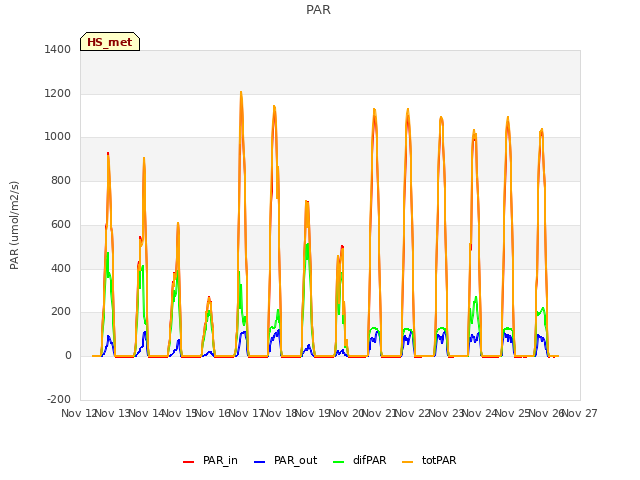
Task: Toggle the difPAR legend entry
Action: pyautogui.click(x=359, y=460)
